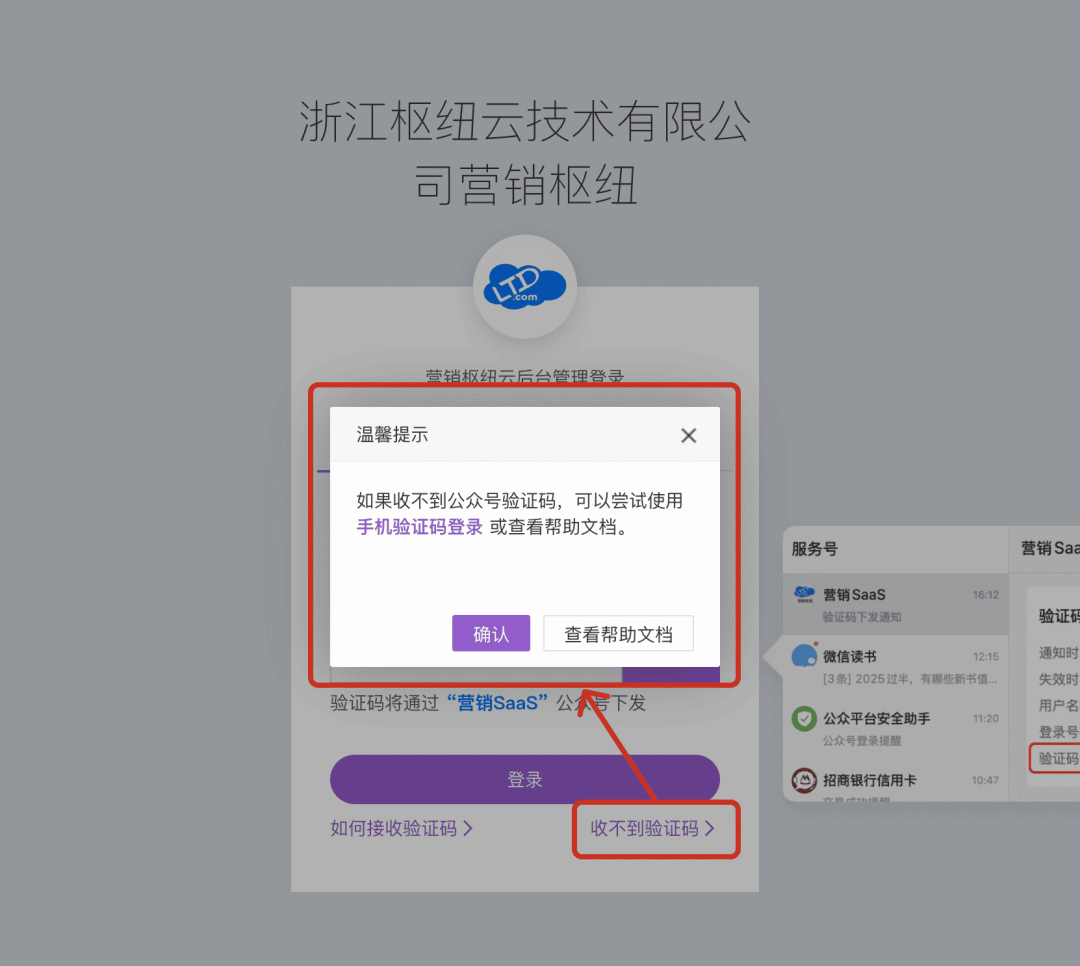The image size is (1080, 966).
Task: Click the chevron after 如何接收验证码
Action: (468, 828)
